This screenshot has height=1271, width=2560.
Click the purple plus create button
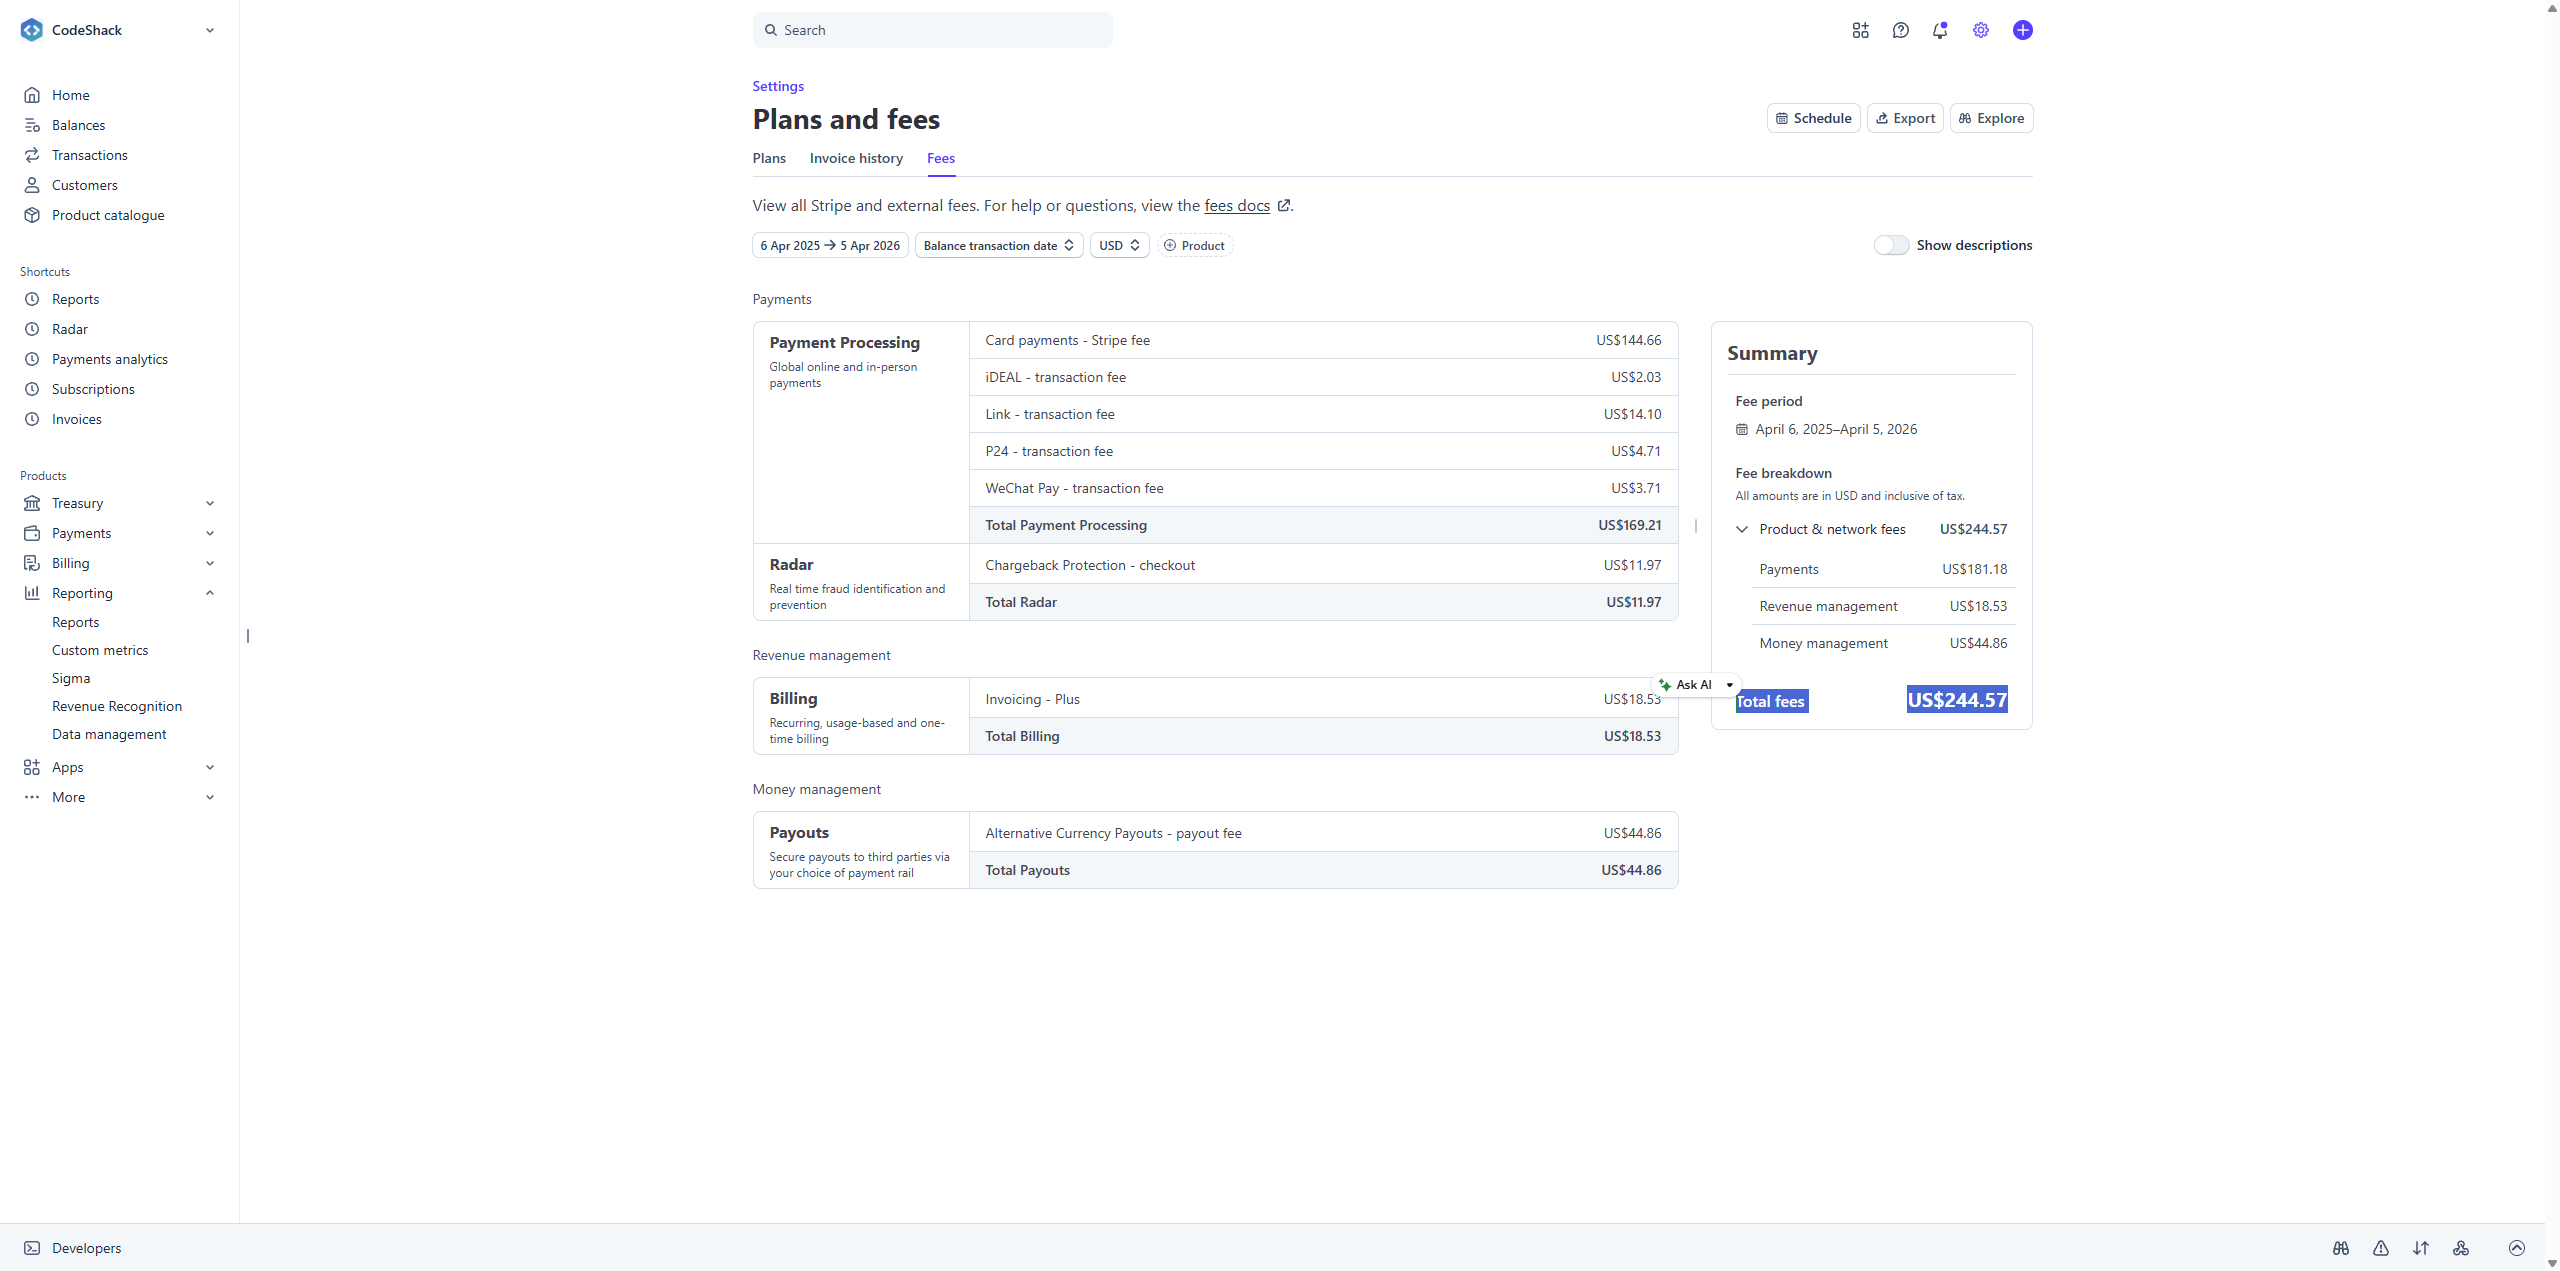click(x=2022, y=30)
